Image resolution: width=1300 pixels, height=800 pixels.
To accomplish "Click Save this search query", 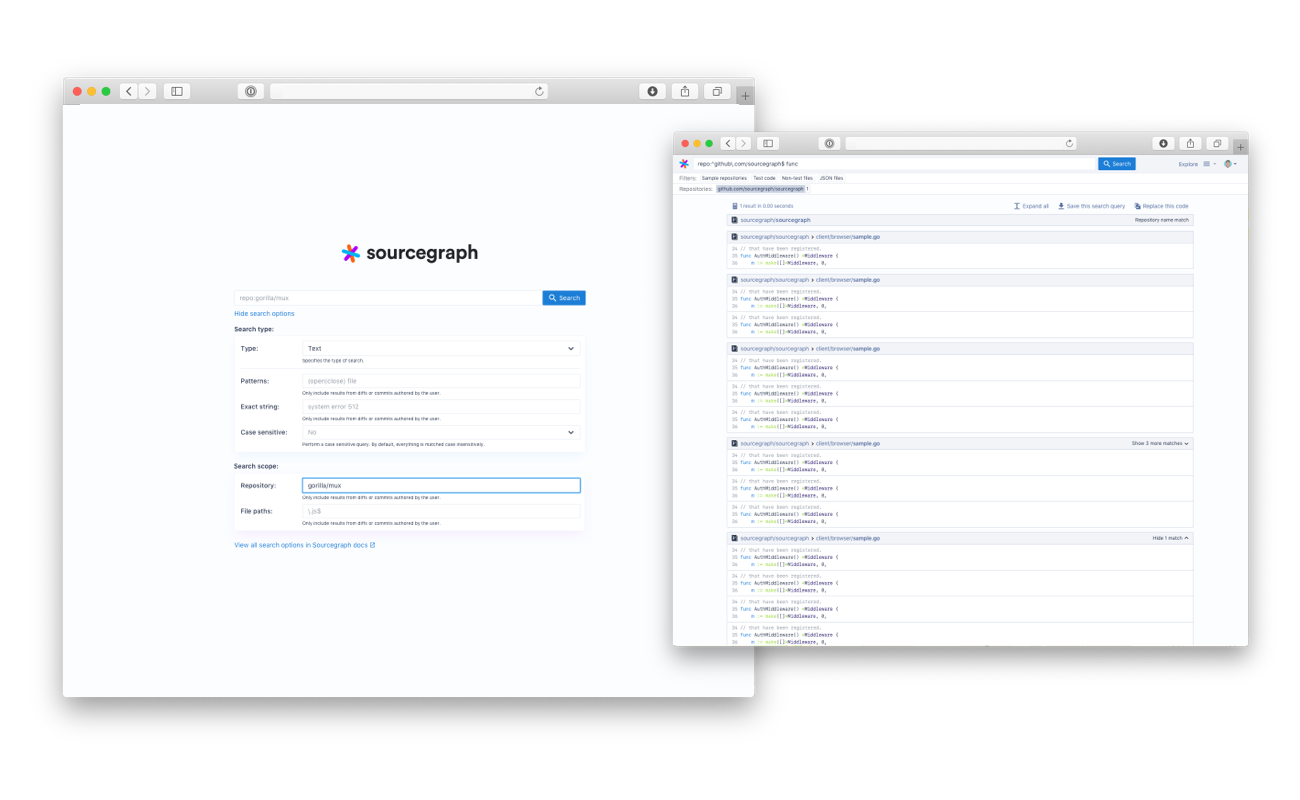I will point(1091,206).
